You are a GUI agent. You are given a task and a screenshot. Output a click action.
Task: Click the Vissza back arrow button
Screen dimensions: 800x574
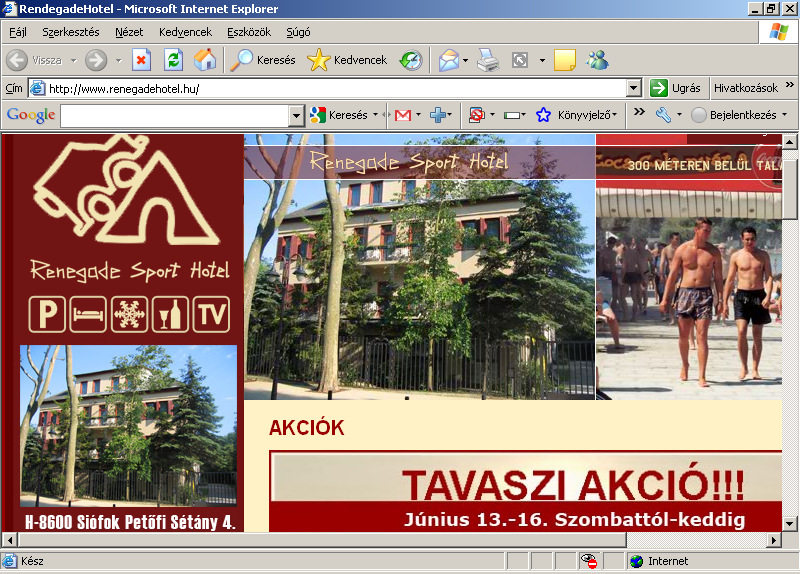tap(33, 60)
